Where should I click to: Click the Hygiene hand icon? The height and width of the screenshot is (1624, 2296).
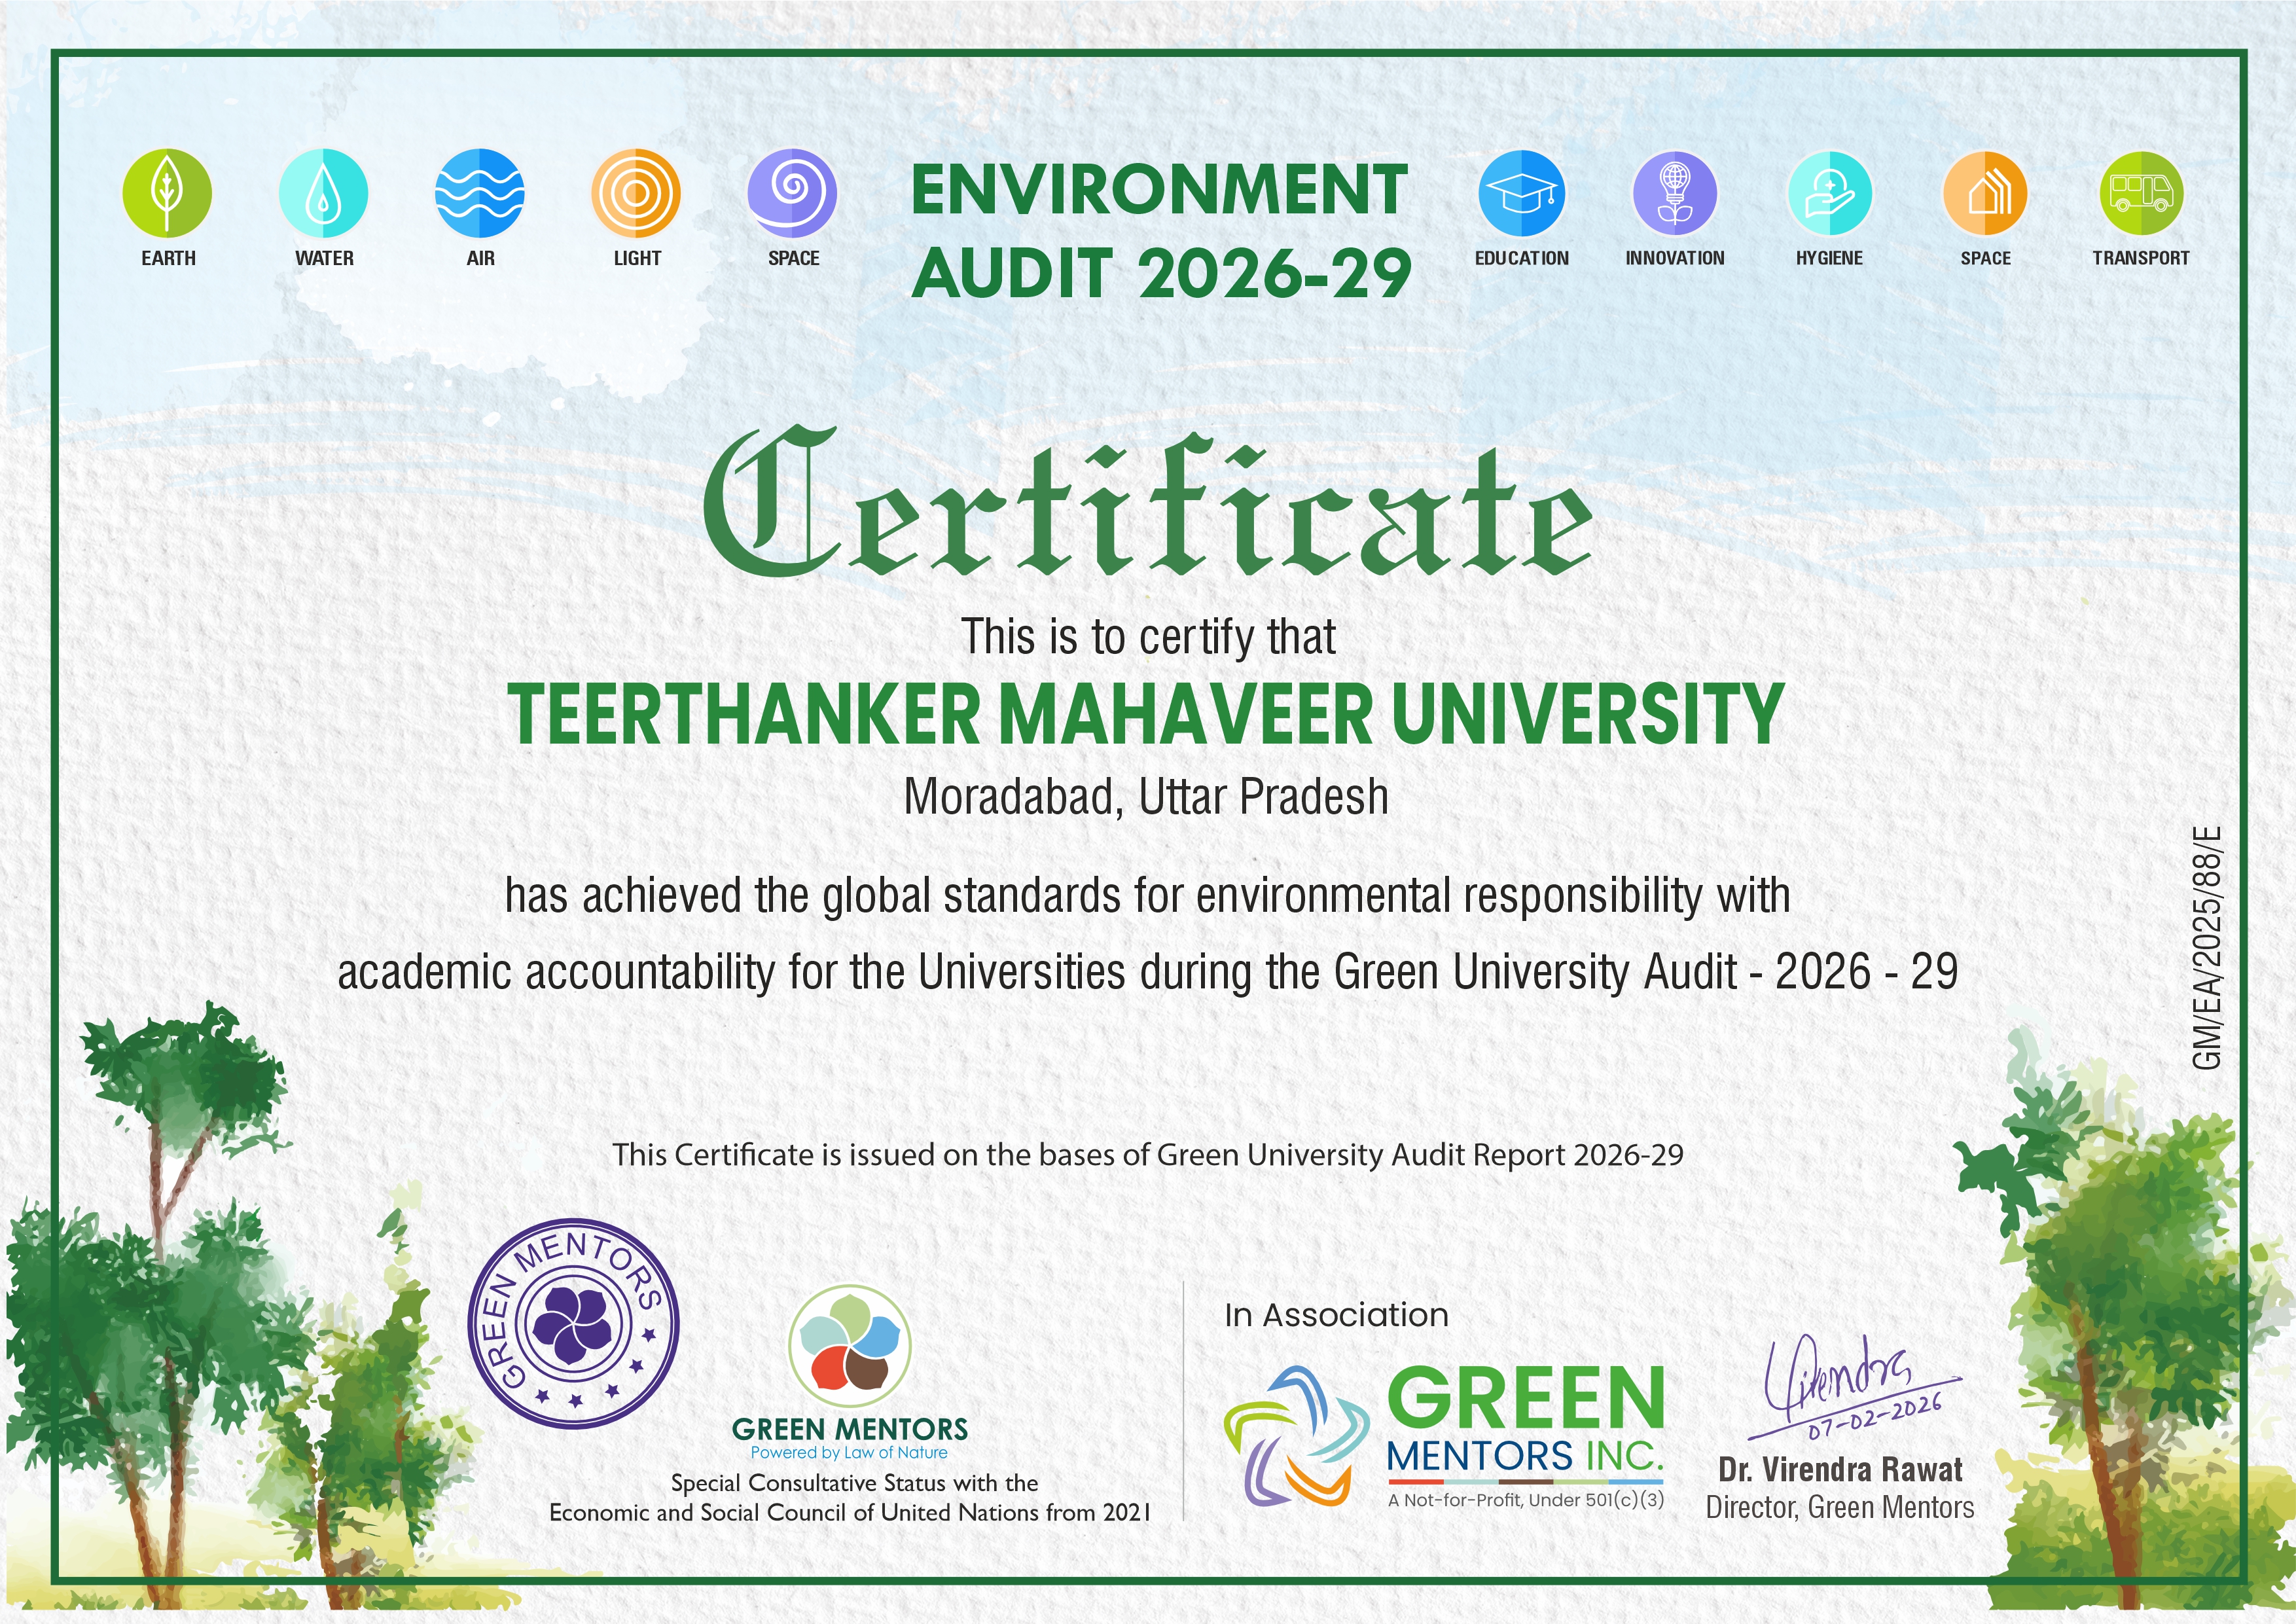tap(1829, 192)
